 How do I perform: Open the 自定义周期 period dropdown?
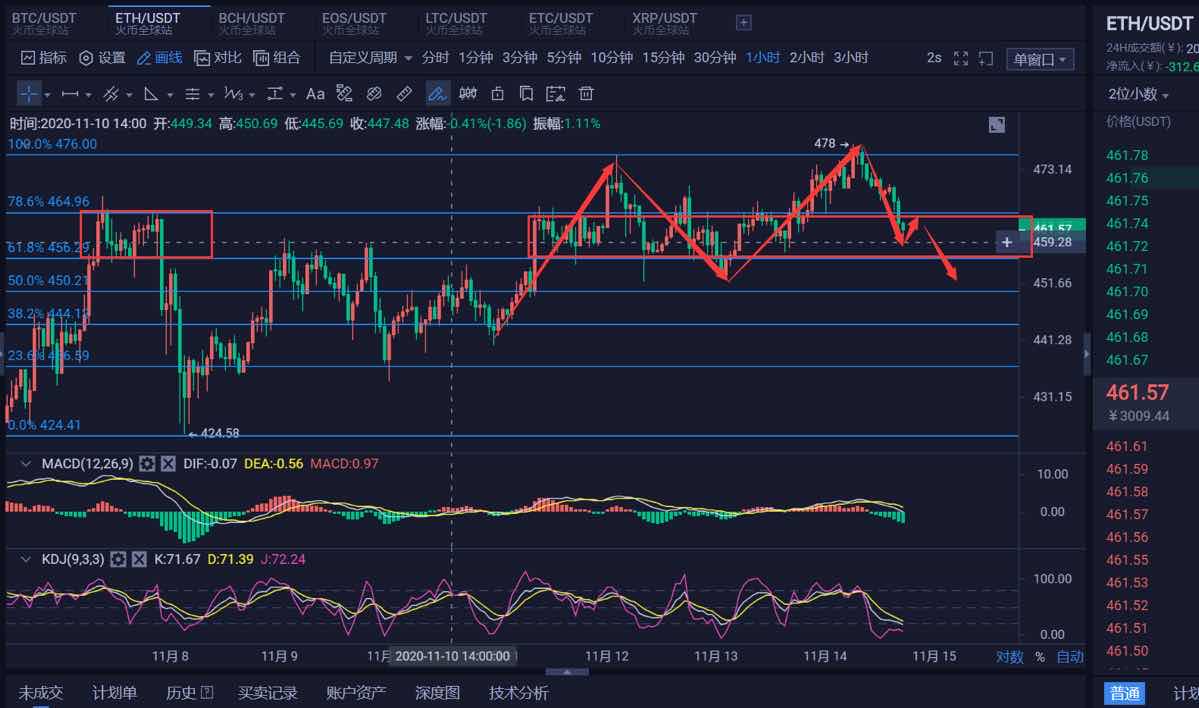pyautogui.click(x=365, y=57)
